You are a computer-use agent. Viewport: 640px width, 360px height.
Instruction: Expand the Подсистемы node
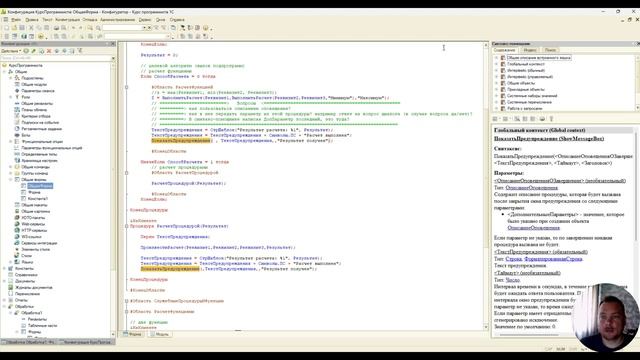11,78
